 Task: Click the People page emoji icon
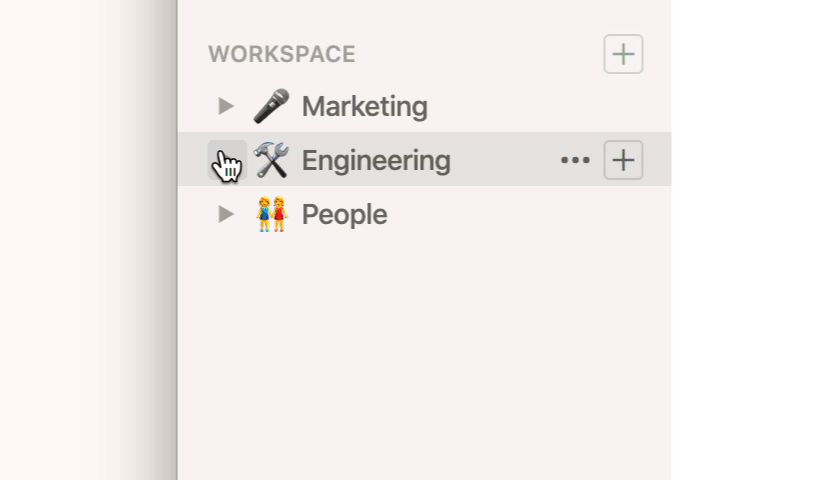[x=270, y=214]
